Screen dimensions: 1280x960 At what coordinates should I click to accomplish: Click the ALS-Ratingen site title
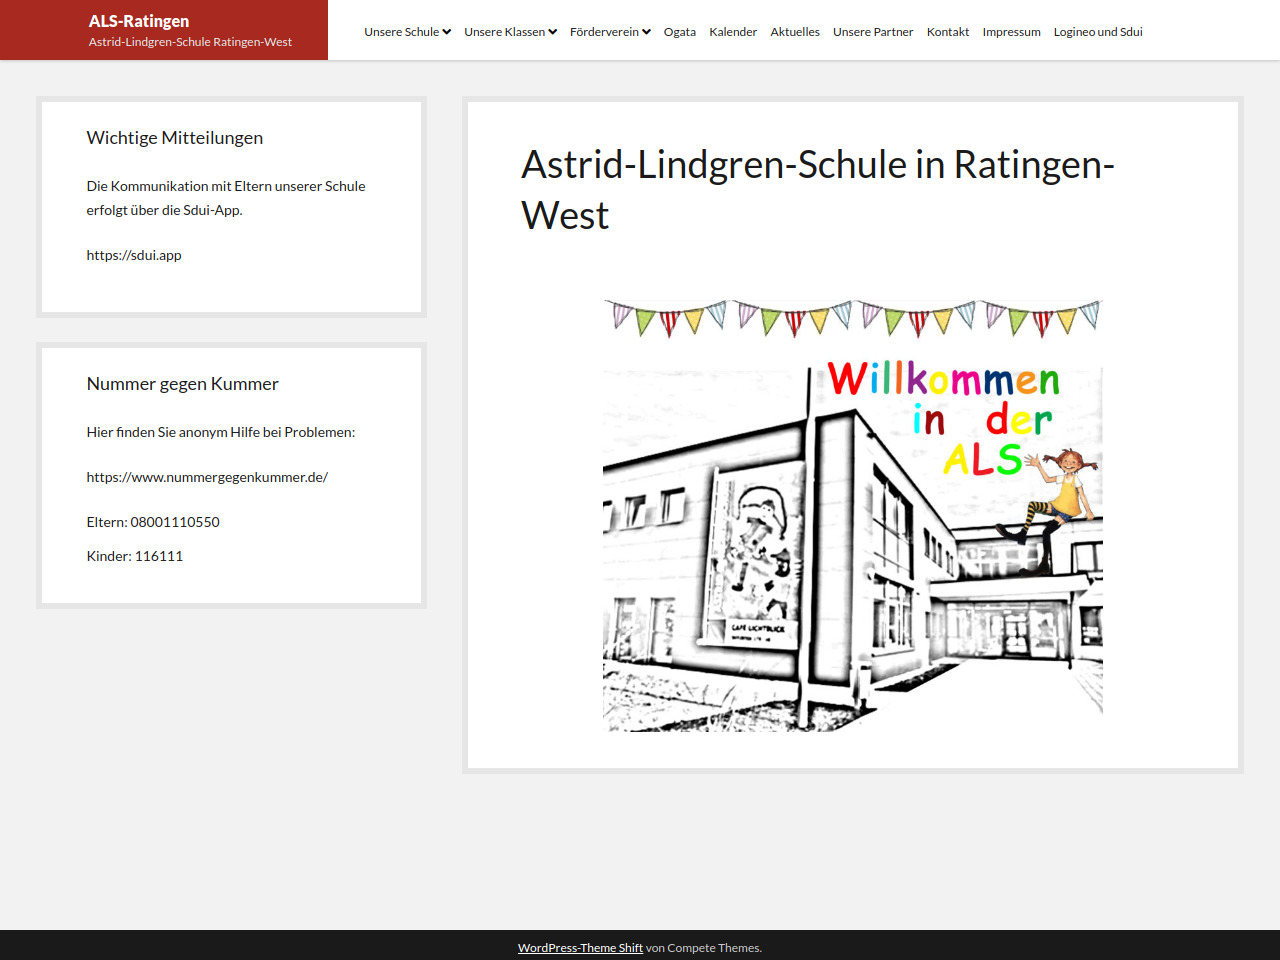[139, 21]
